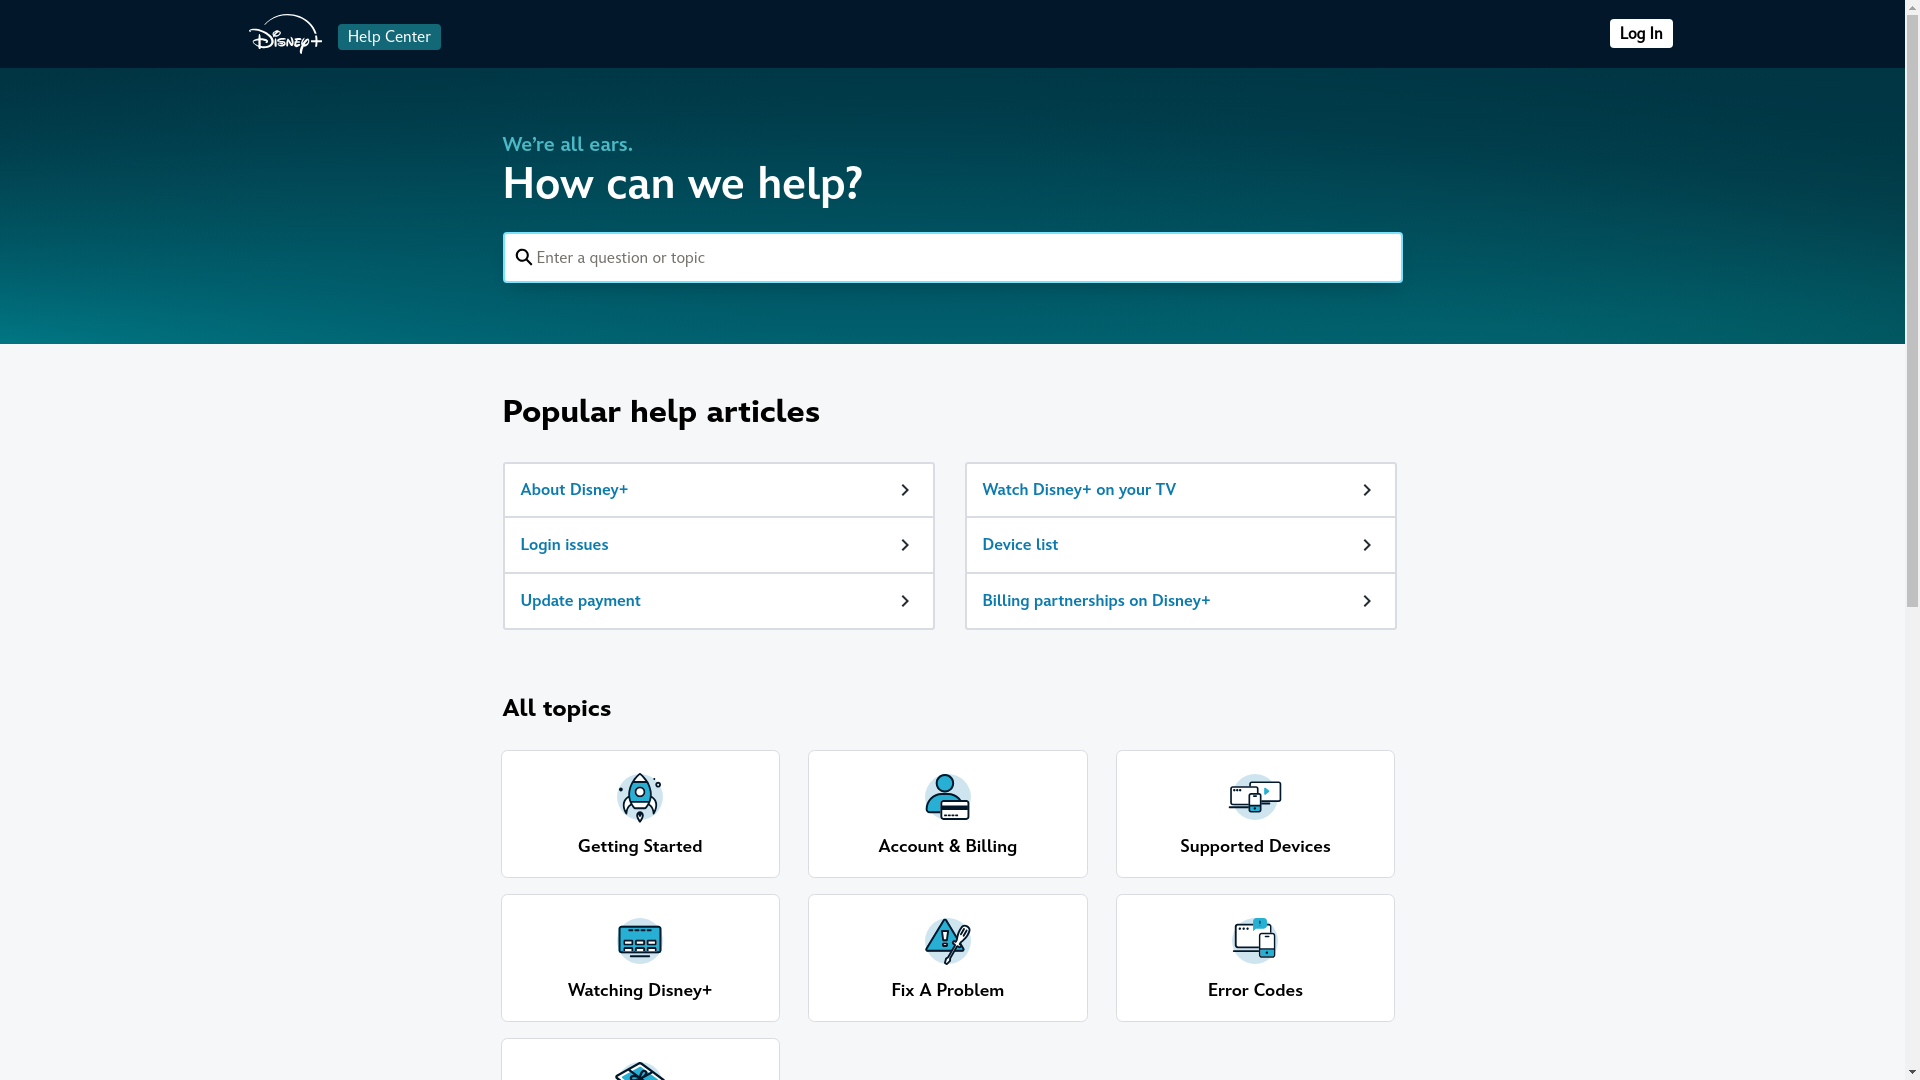Click the Watching Disney+ TV icon
Screen dimensions: 1920x1080
coord(640,941)
